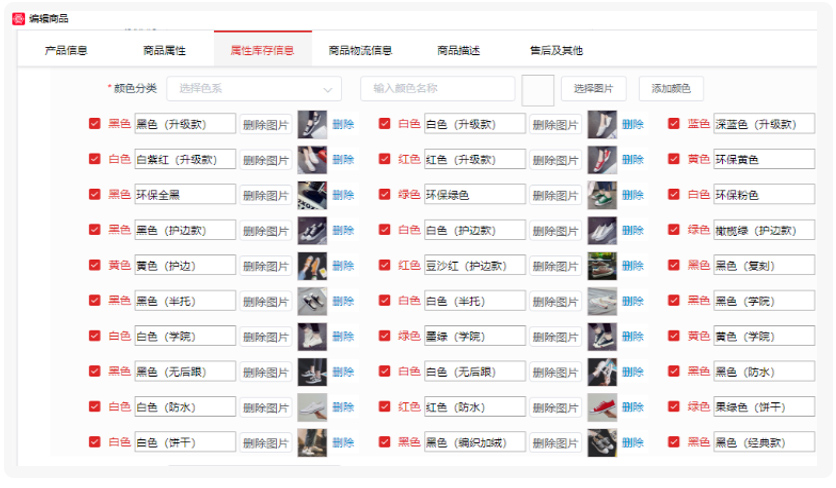
Task: Open the 产品信息 tab
Action: [x=66, y=51]
